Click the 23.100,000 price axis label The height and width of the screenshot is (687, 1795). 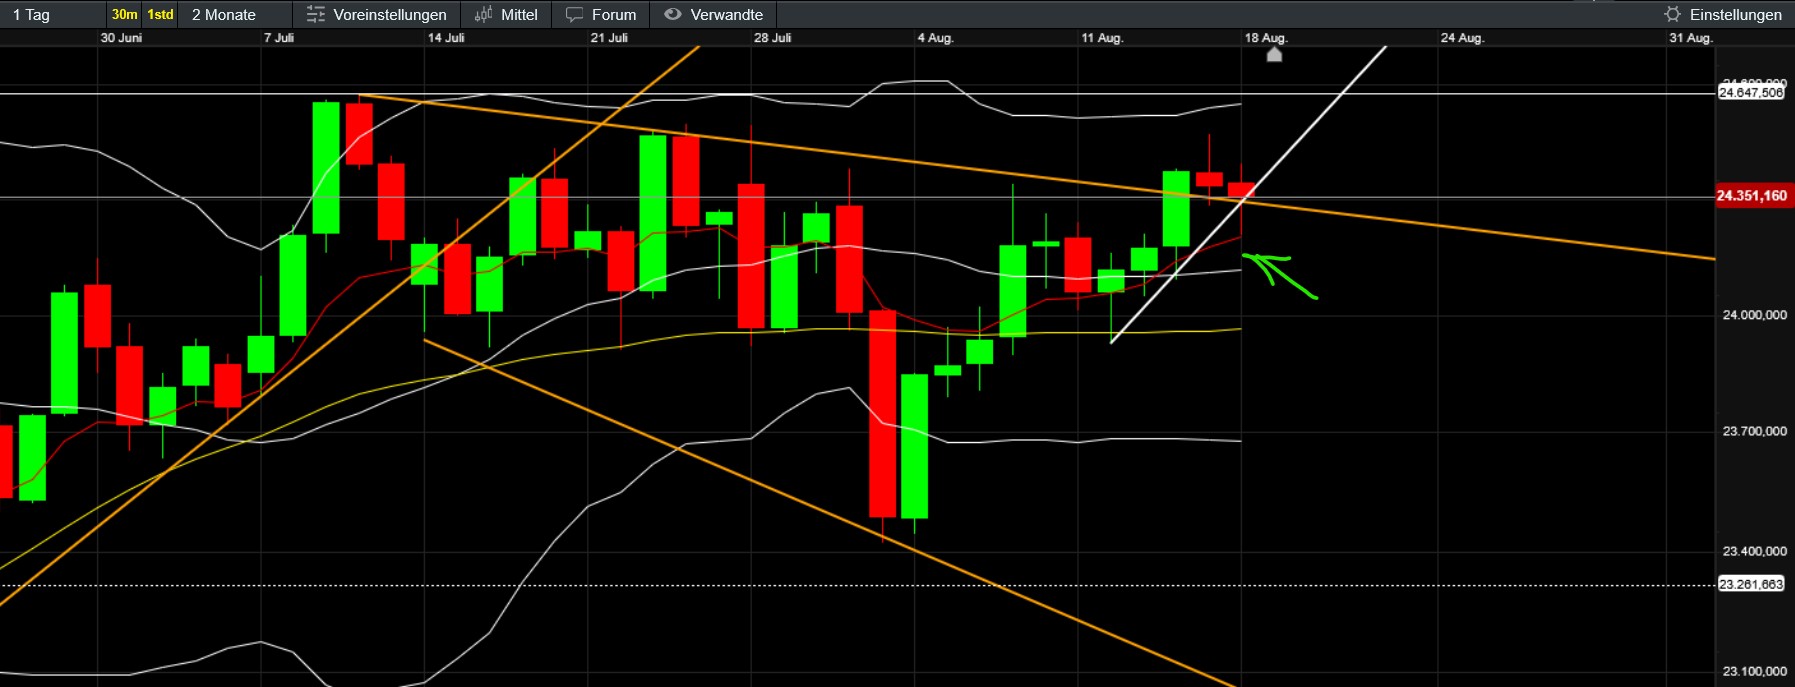[x=1754, y=672]
